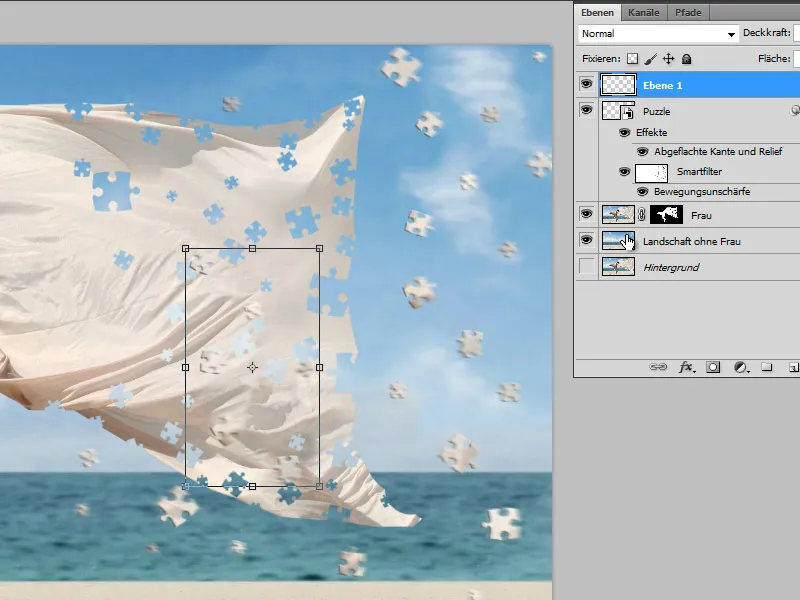The width and height of the screenshot is (800, 600).
Task: Create a new adjustment layer
Action: coord(741,367)
